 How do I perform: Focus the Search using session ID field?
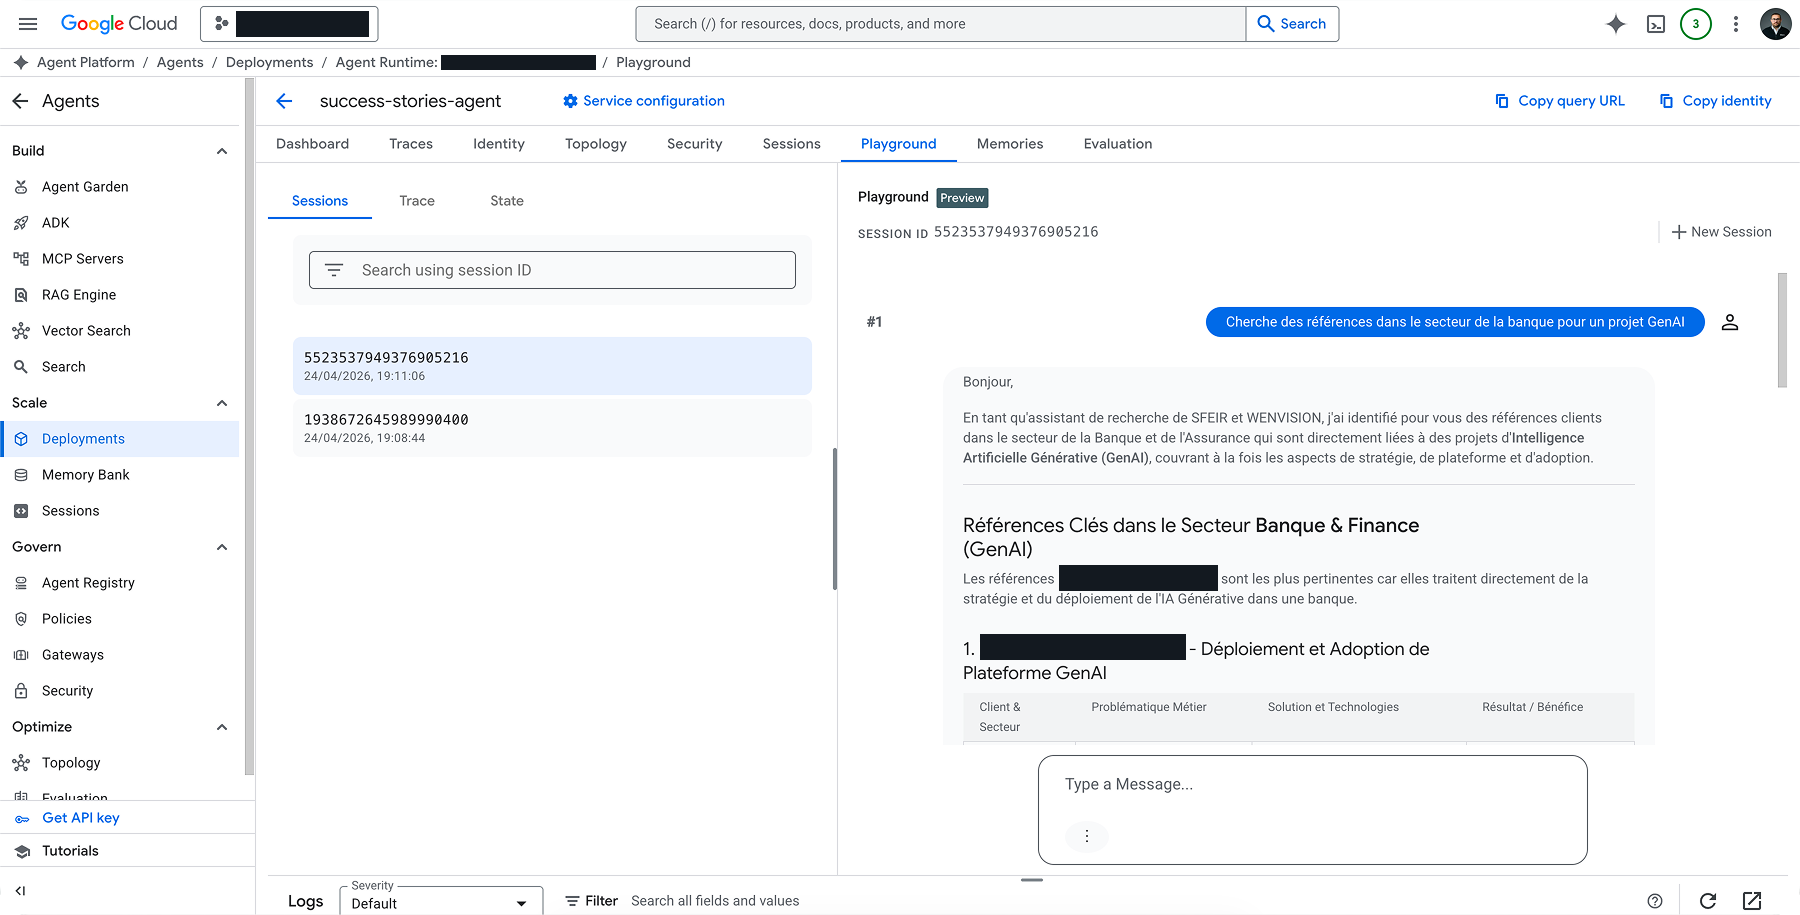(552, 270)
